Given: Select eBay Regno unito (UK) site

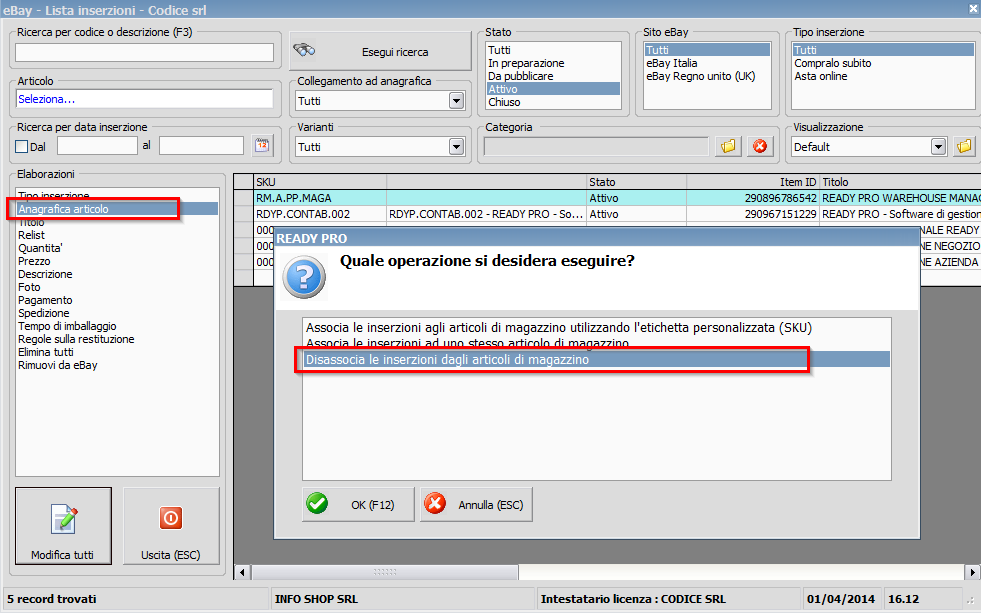Looking at the screenshot, I should pyautogui.click(x=707, y=76).
